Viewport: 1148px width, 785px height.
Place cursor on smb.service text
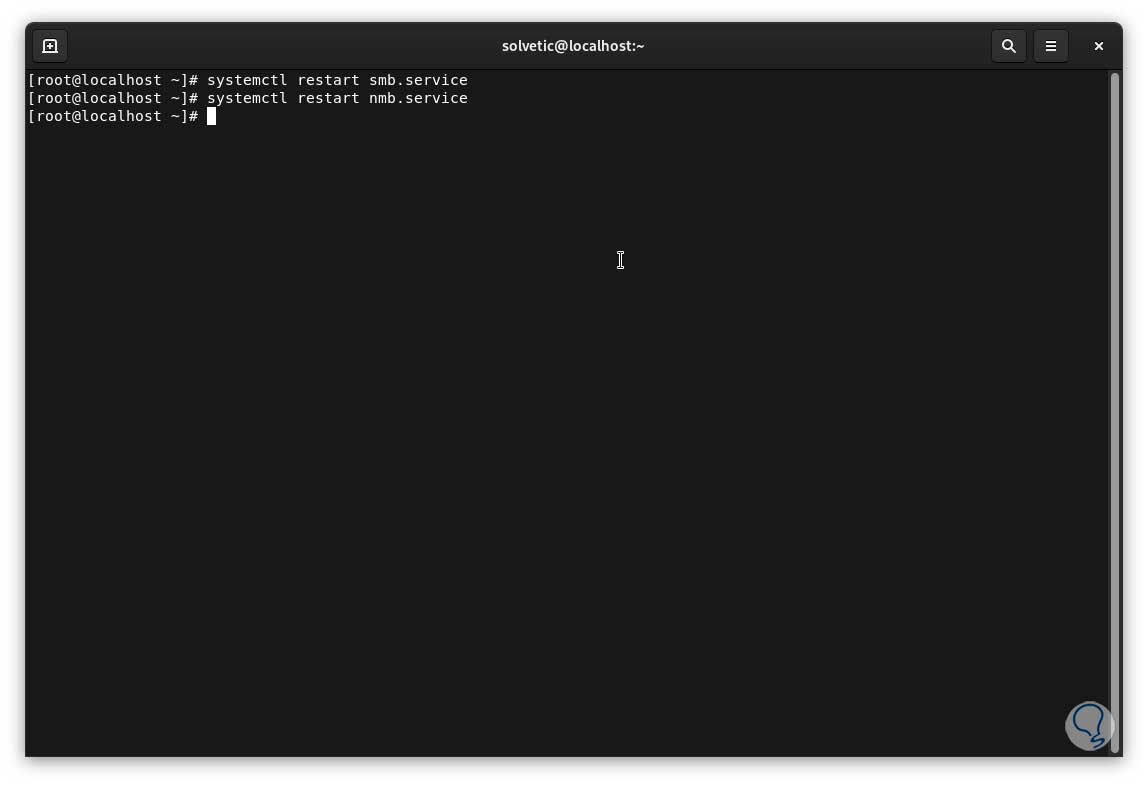point(418,80)
